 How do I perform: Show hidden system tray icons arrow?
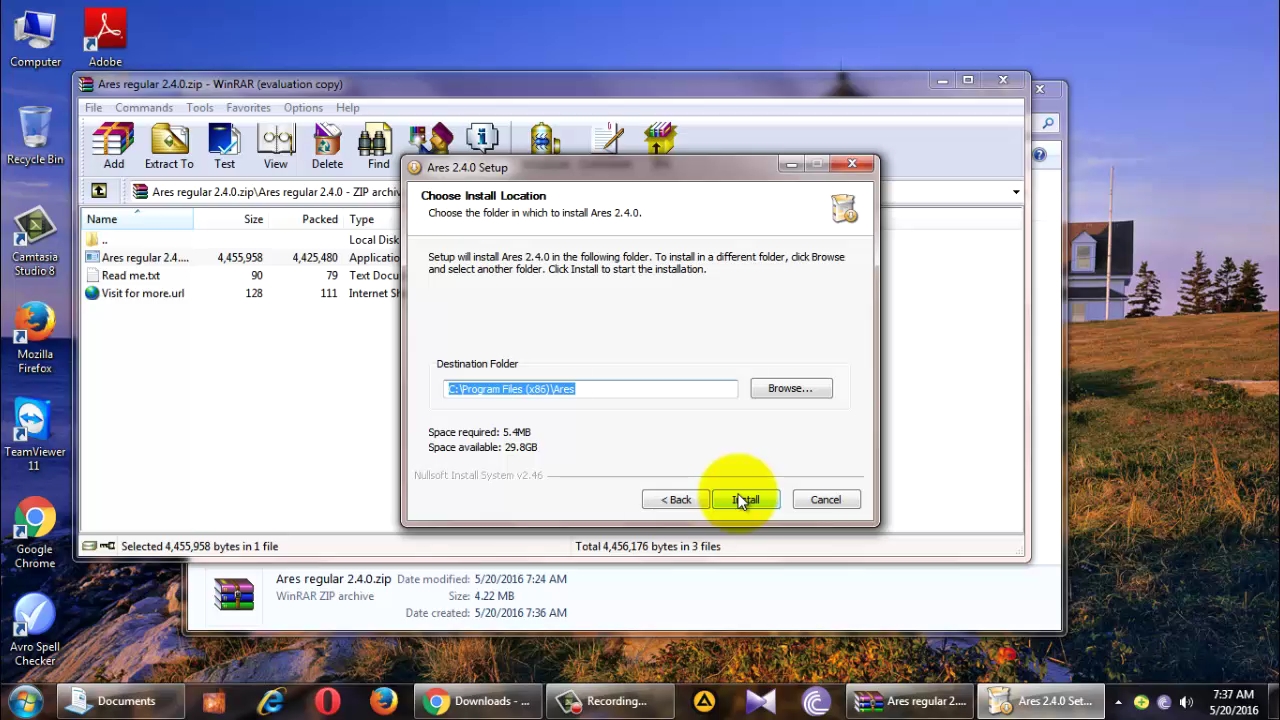point(1118,701)
